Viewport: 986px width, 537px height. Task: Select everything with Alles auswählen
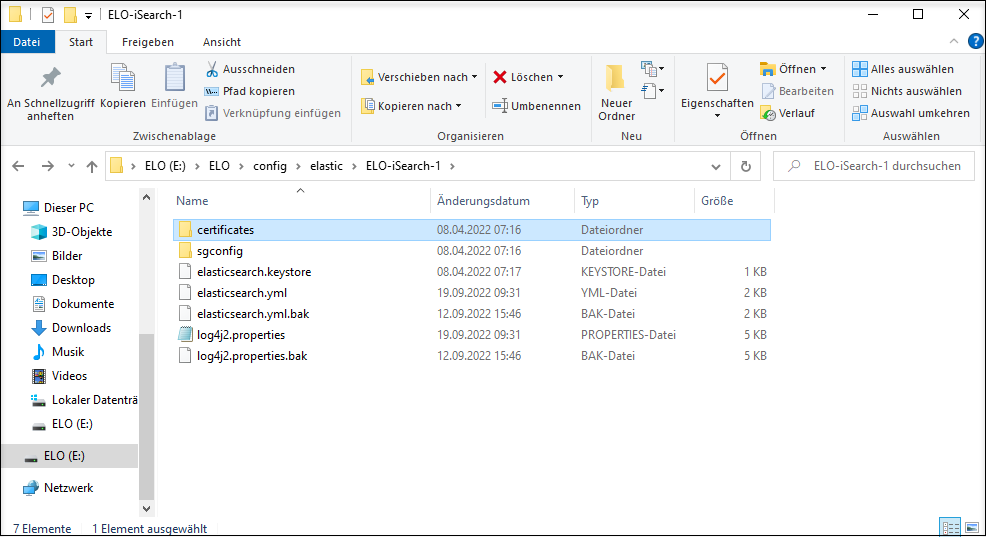point(903,69)
